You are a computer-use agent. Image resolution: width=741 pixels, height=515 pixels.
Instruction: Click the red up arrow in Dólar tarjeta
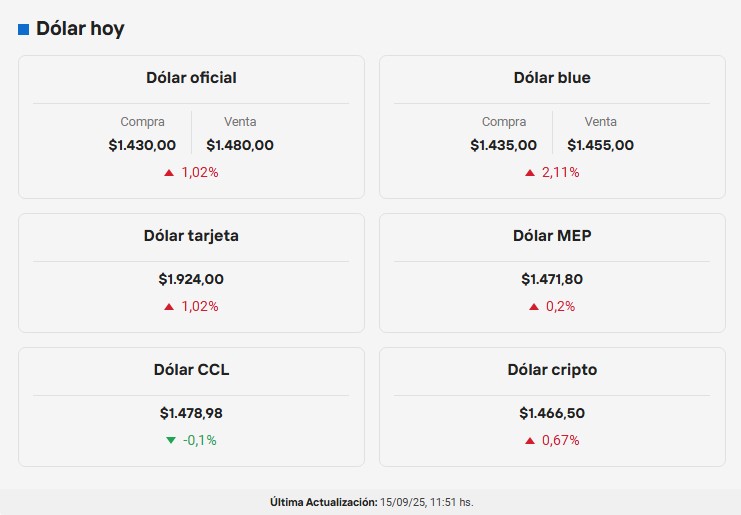(x=169, y=307)
